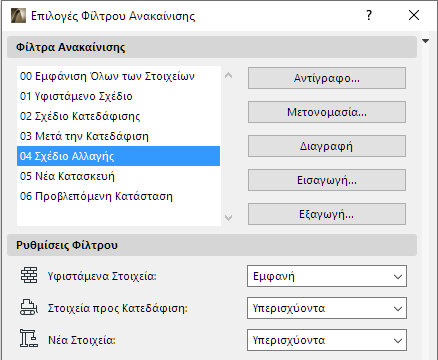Click the Διαγραφή button
The height and width of the screenshot is (360, 438).
click(327, 146)
